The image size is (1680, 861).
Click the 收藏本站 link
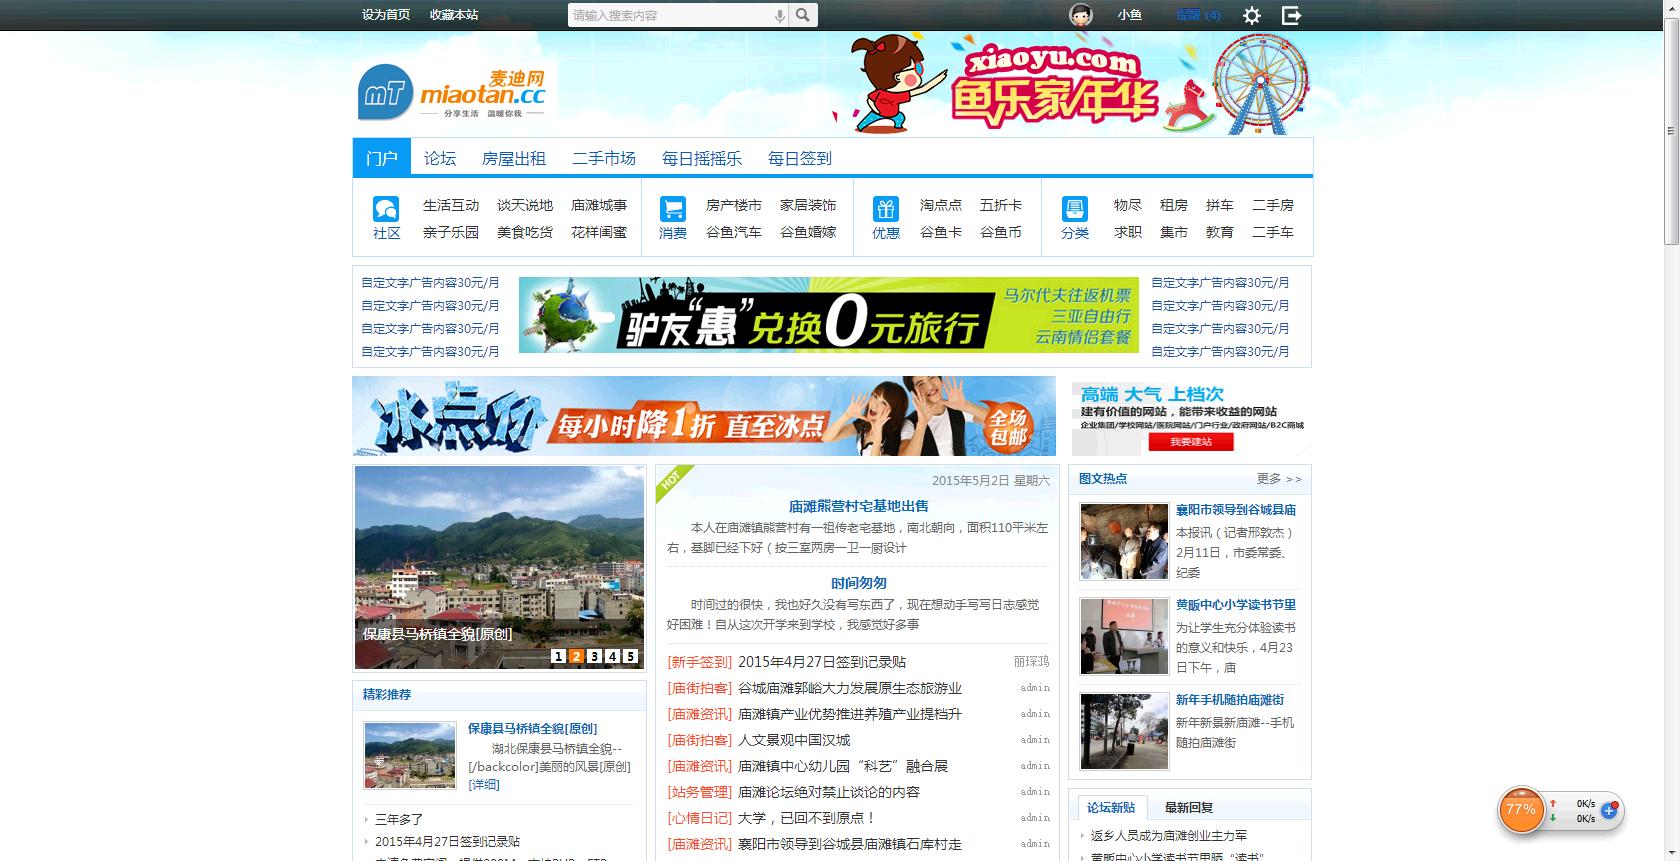[x=454, y=15]
